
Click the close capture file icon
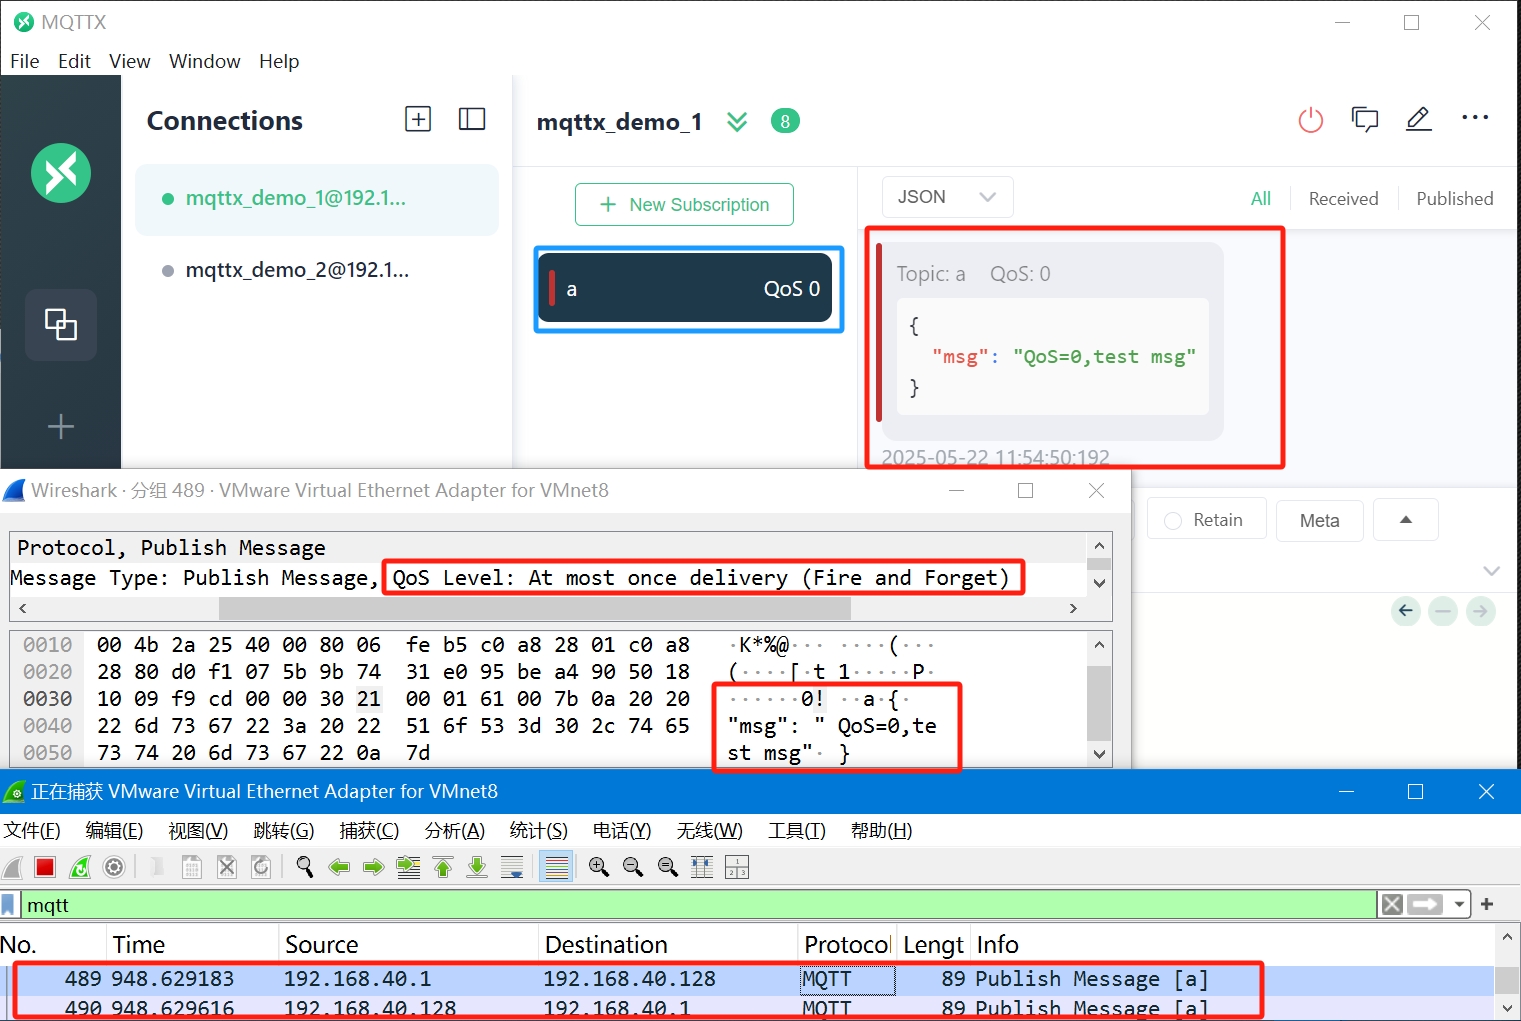click(227, 867)
